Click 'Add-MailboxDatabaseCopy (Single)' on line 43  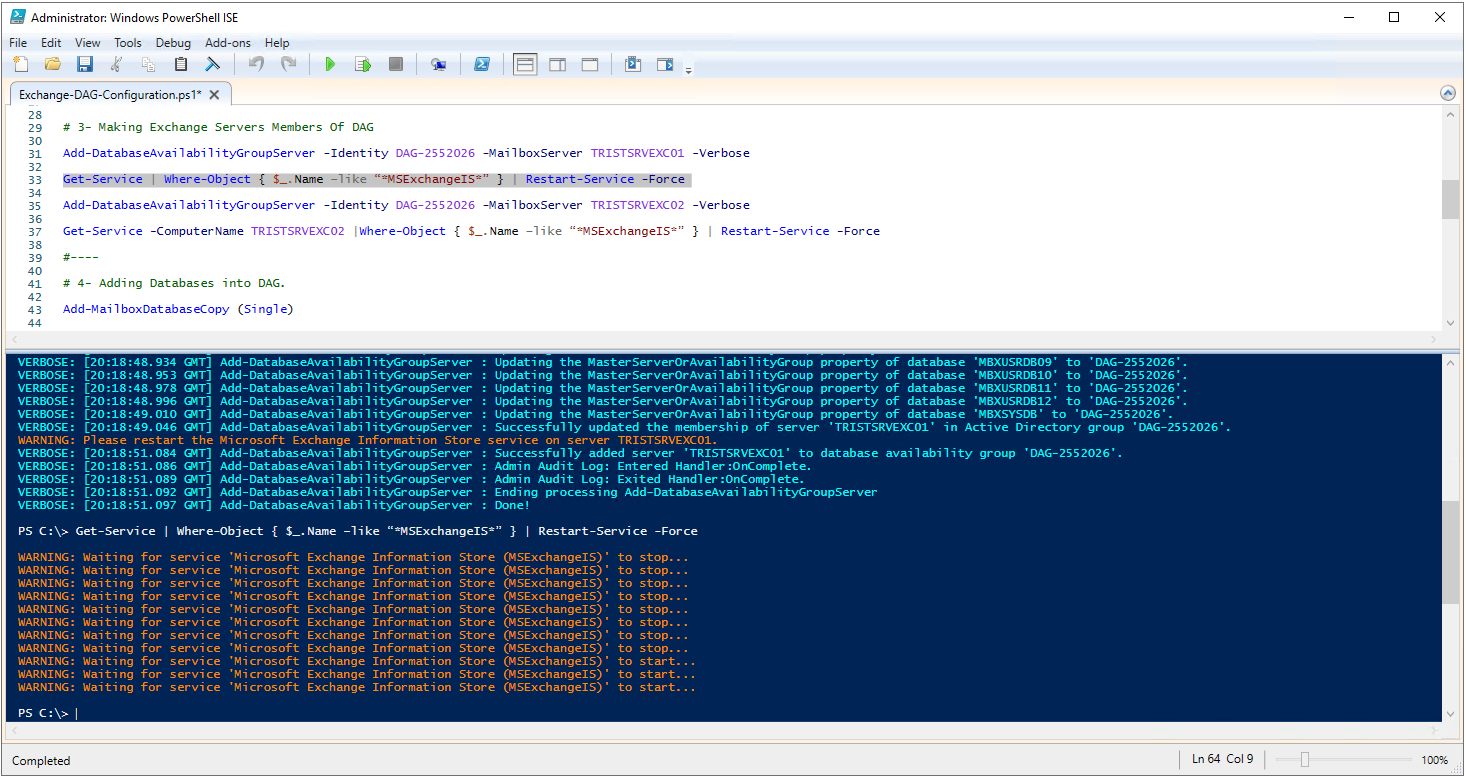178,309
